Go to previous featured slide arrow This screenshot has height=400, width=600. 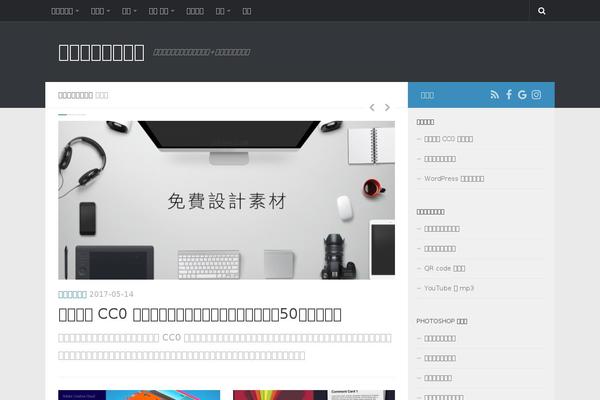coord(372,108)
